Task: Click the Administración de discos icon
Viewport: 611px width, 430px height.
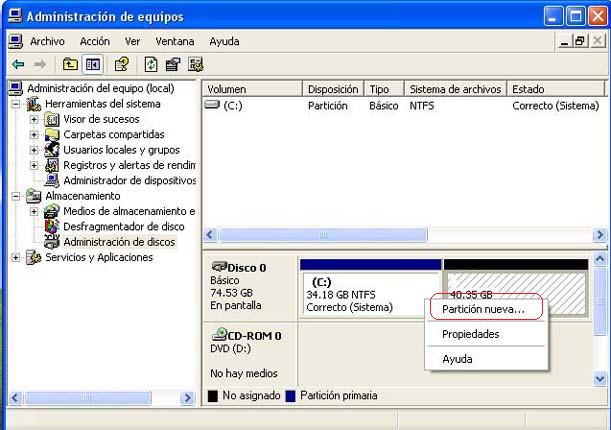Action: (52, 242)
